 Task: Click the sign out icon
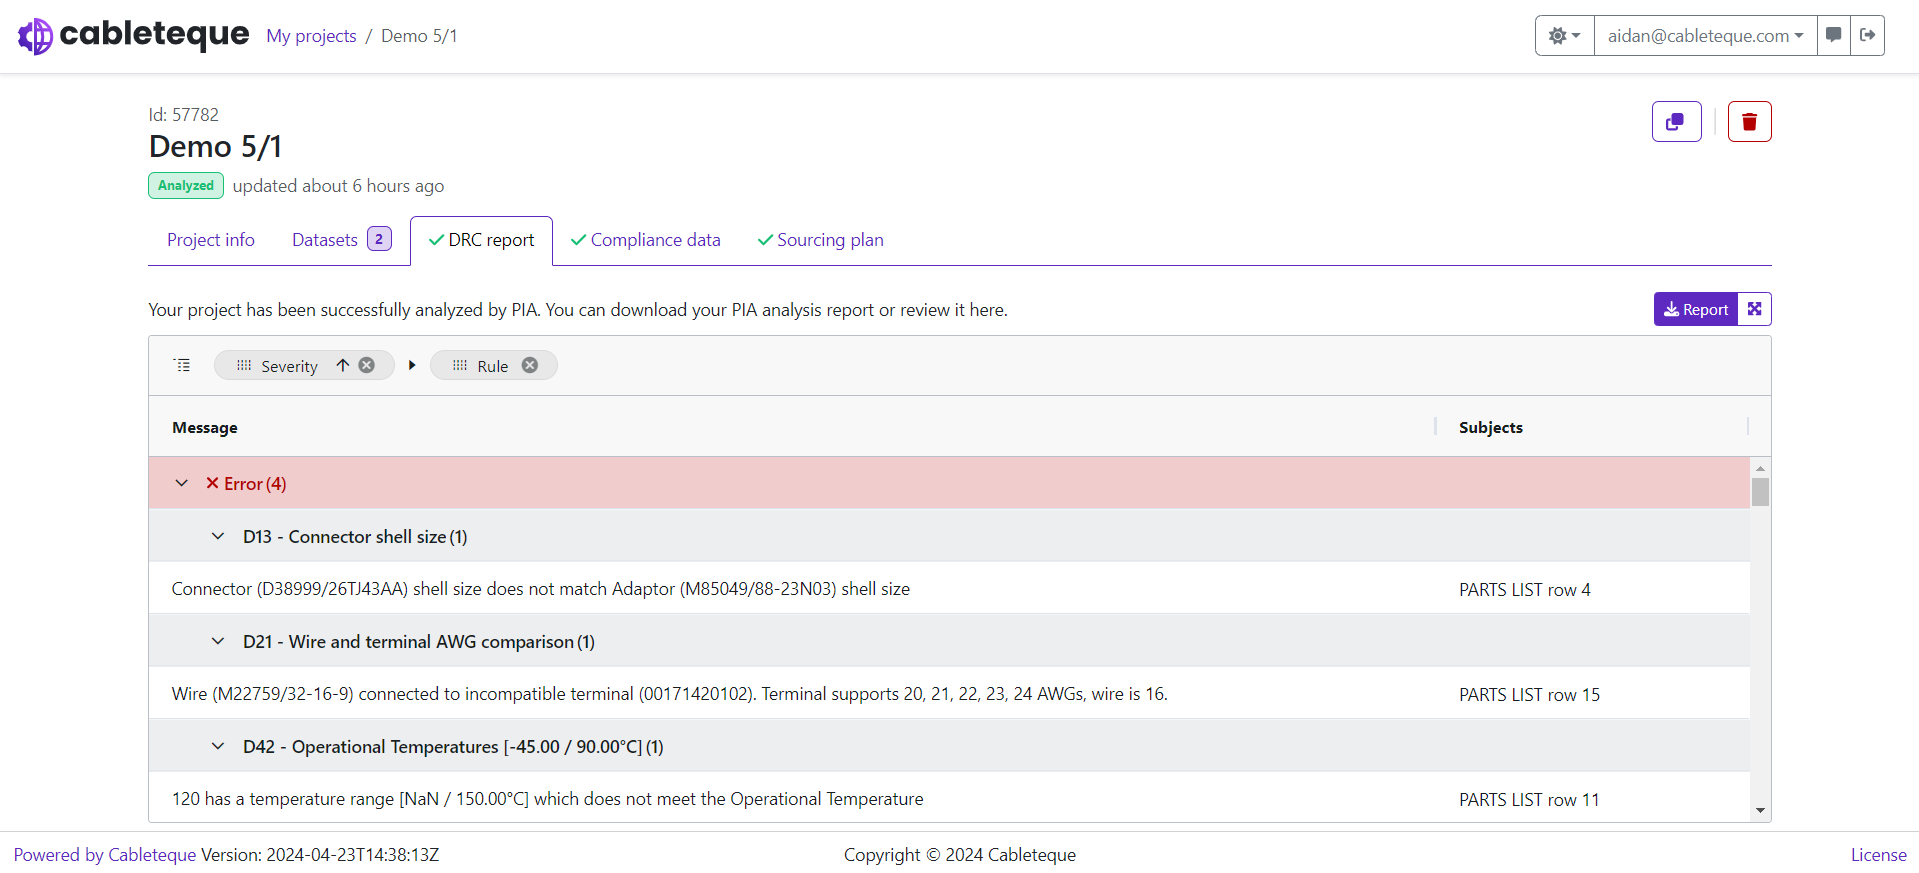pos(1867,36)
